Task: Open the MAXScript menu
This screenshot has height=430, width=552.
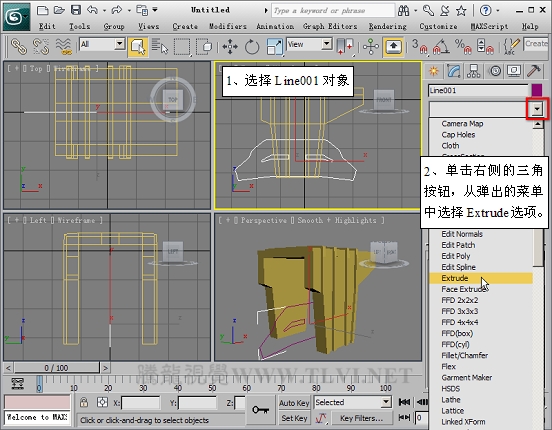Action: pyautogui.click(x=489, y=26)
